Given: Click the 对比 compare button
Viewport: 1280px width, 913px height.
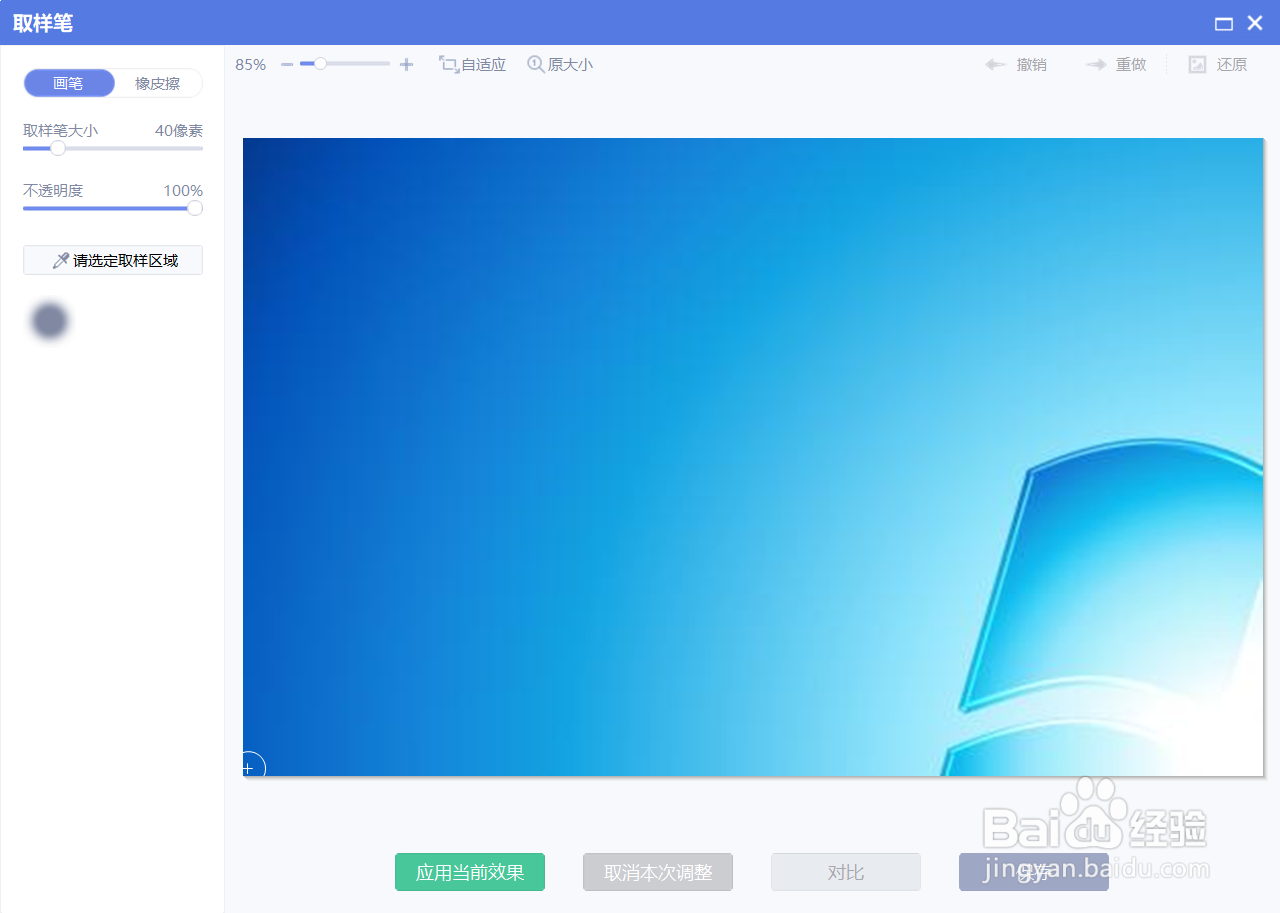Looking at the screenshot, I should click(x=846, y=872).
